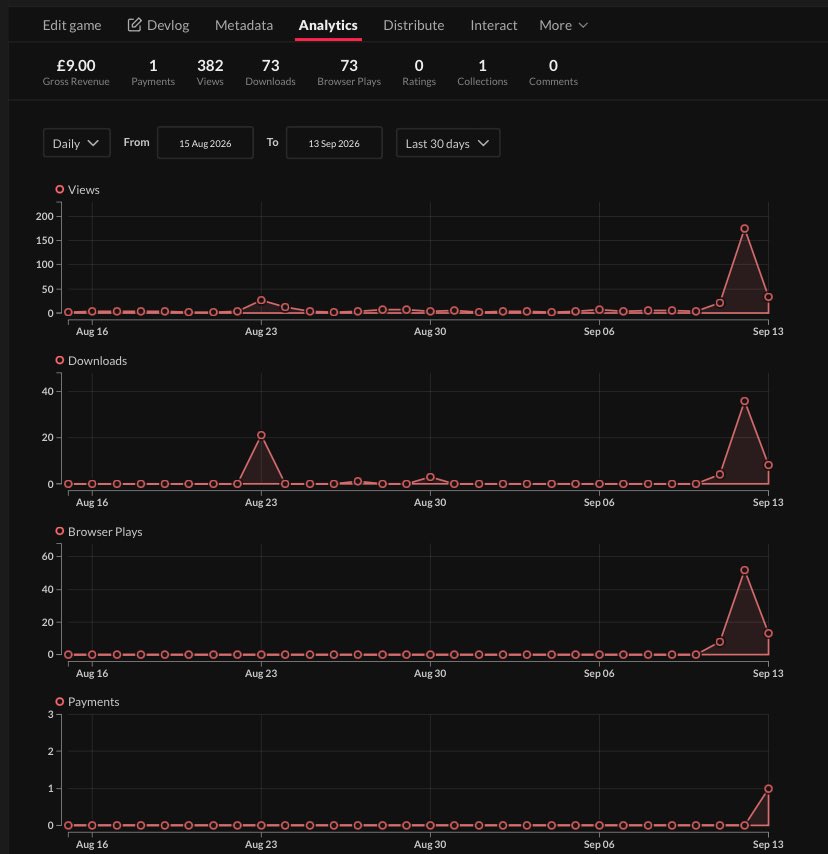Open the Edit game tab
Screen dimensions: 828x854
72,25
